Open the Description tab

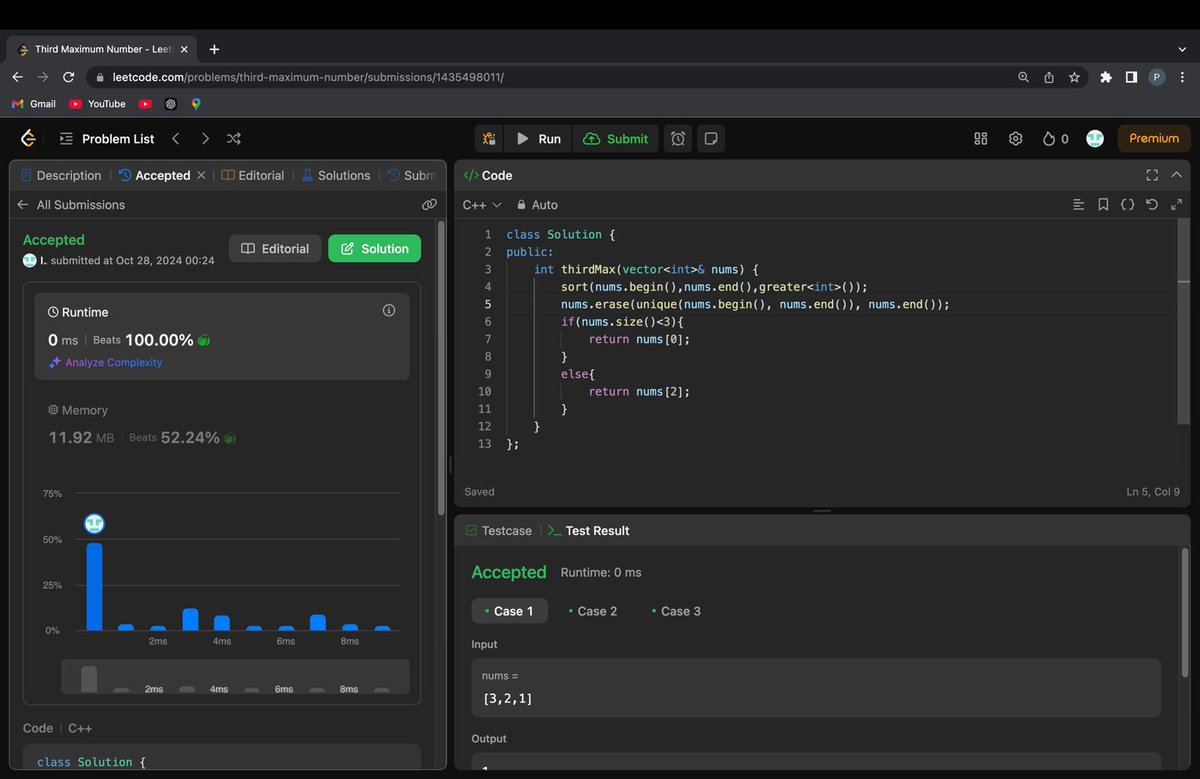coord(61,175)
